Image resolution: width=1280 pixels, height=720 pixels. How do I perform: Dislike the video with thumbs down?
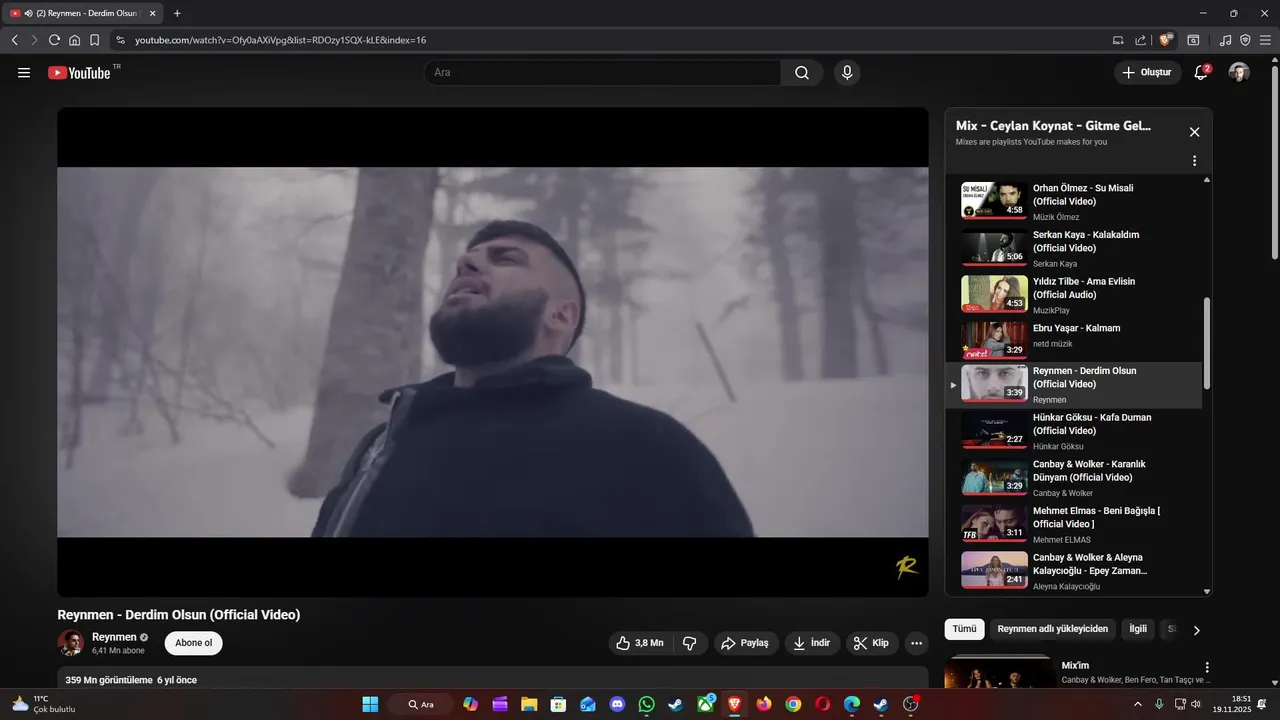690,643
